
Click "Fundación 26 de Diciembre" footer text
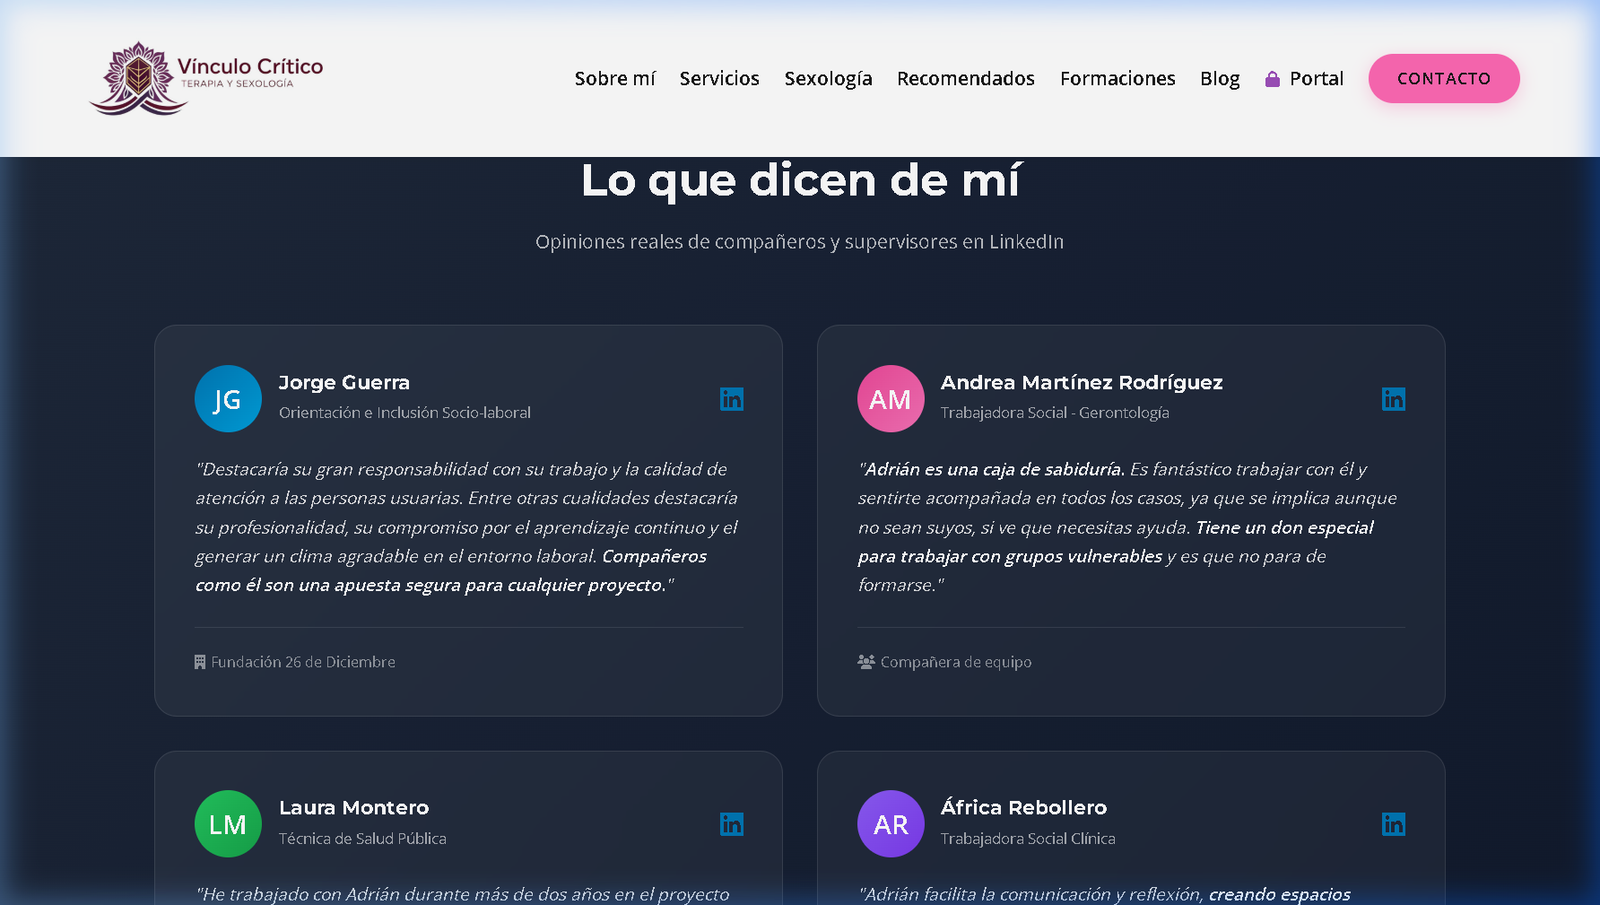point(303,662)
